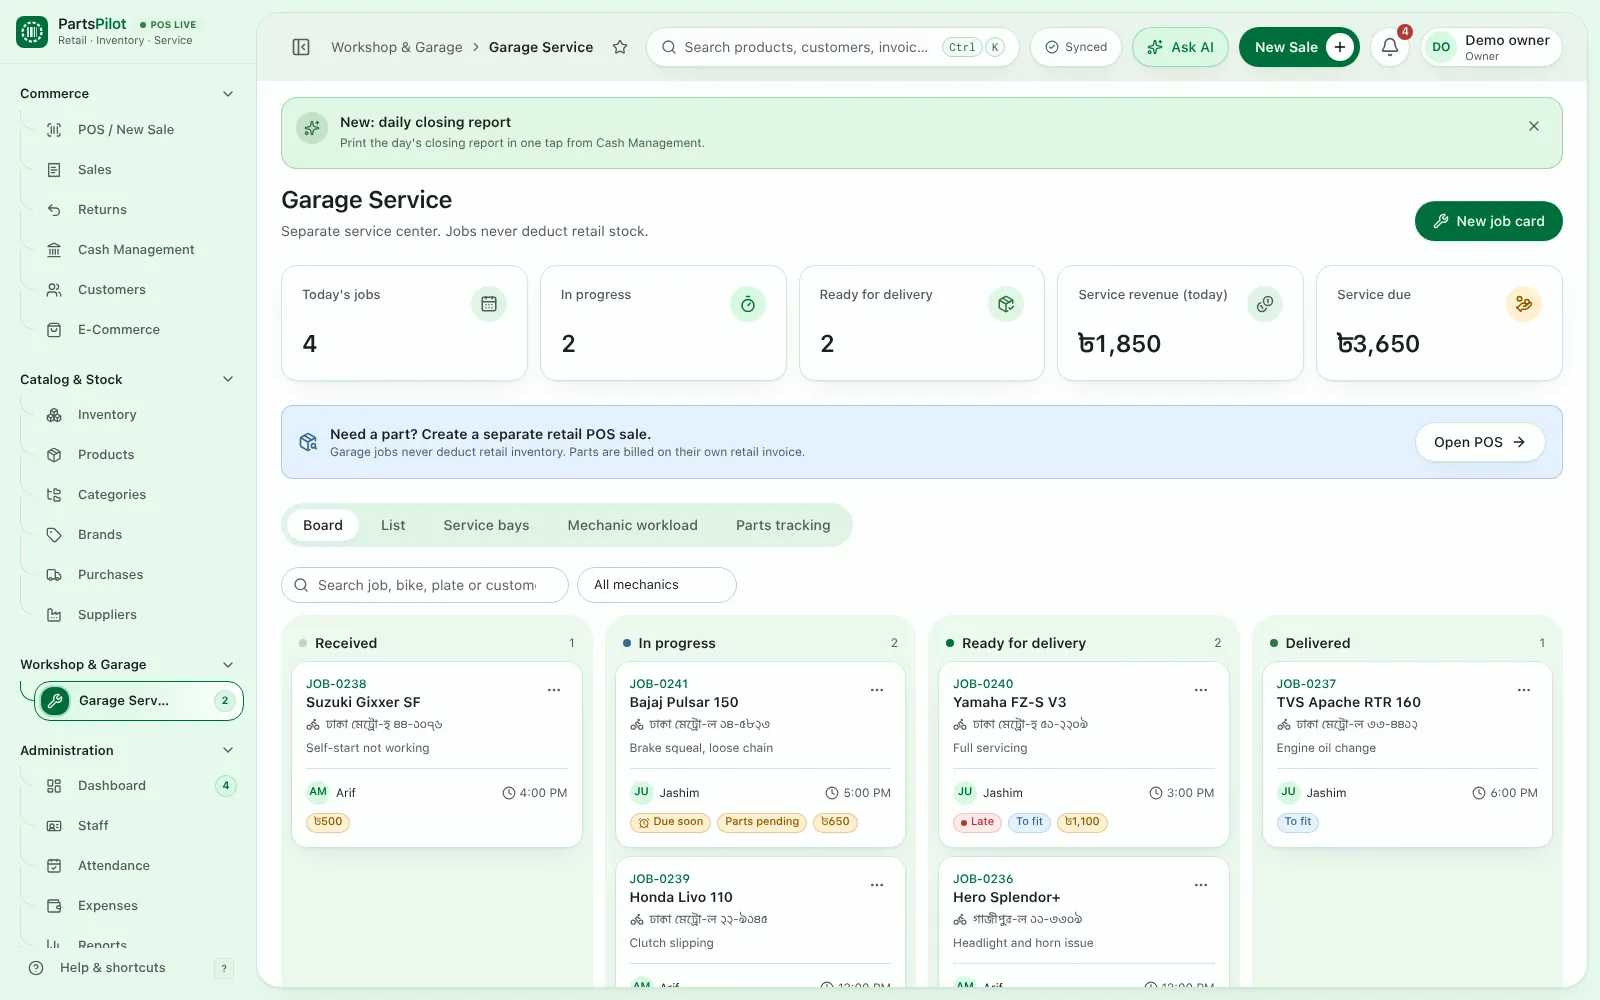1600x1000 pixels.
Task: Click the In progress timer icon
Action: [748, 304]
